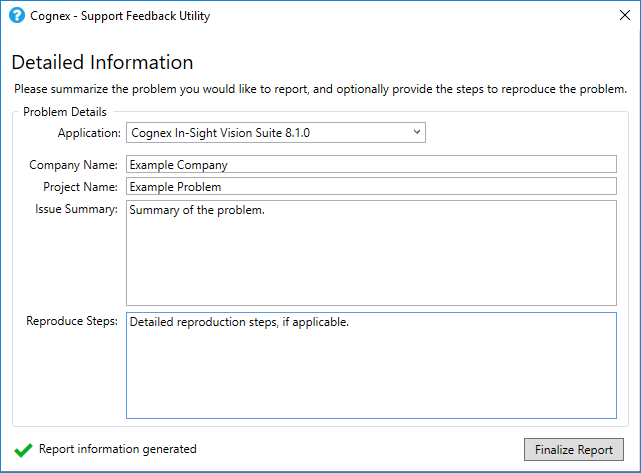Click inside the Reproduce Steps text box

(371, 365)
